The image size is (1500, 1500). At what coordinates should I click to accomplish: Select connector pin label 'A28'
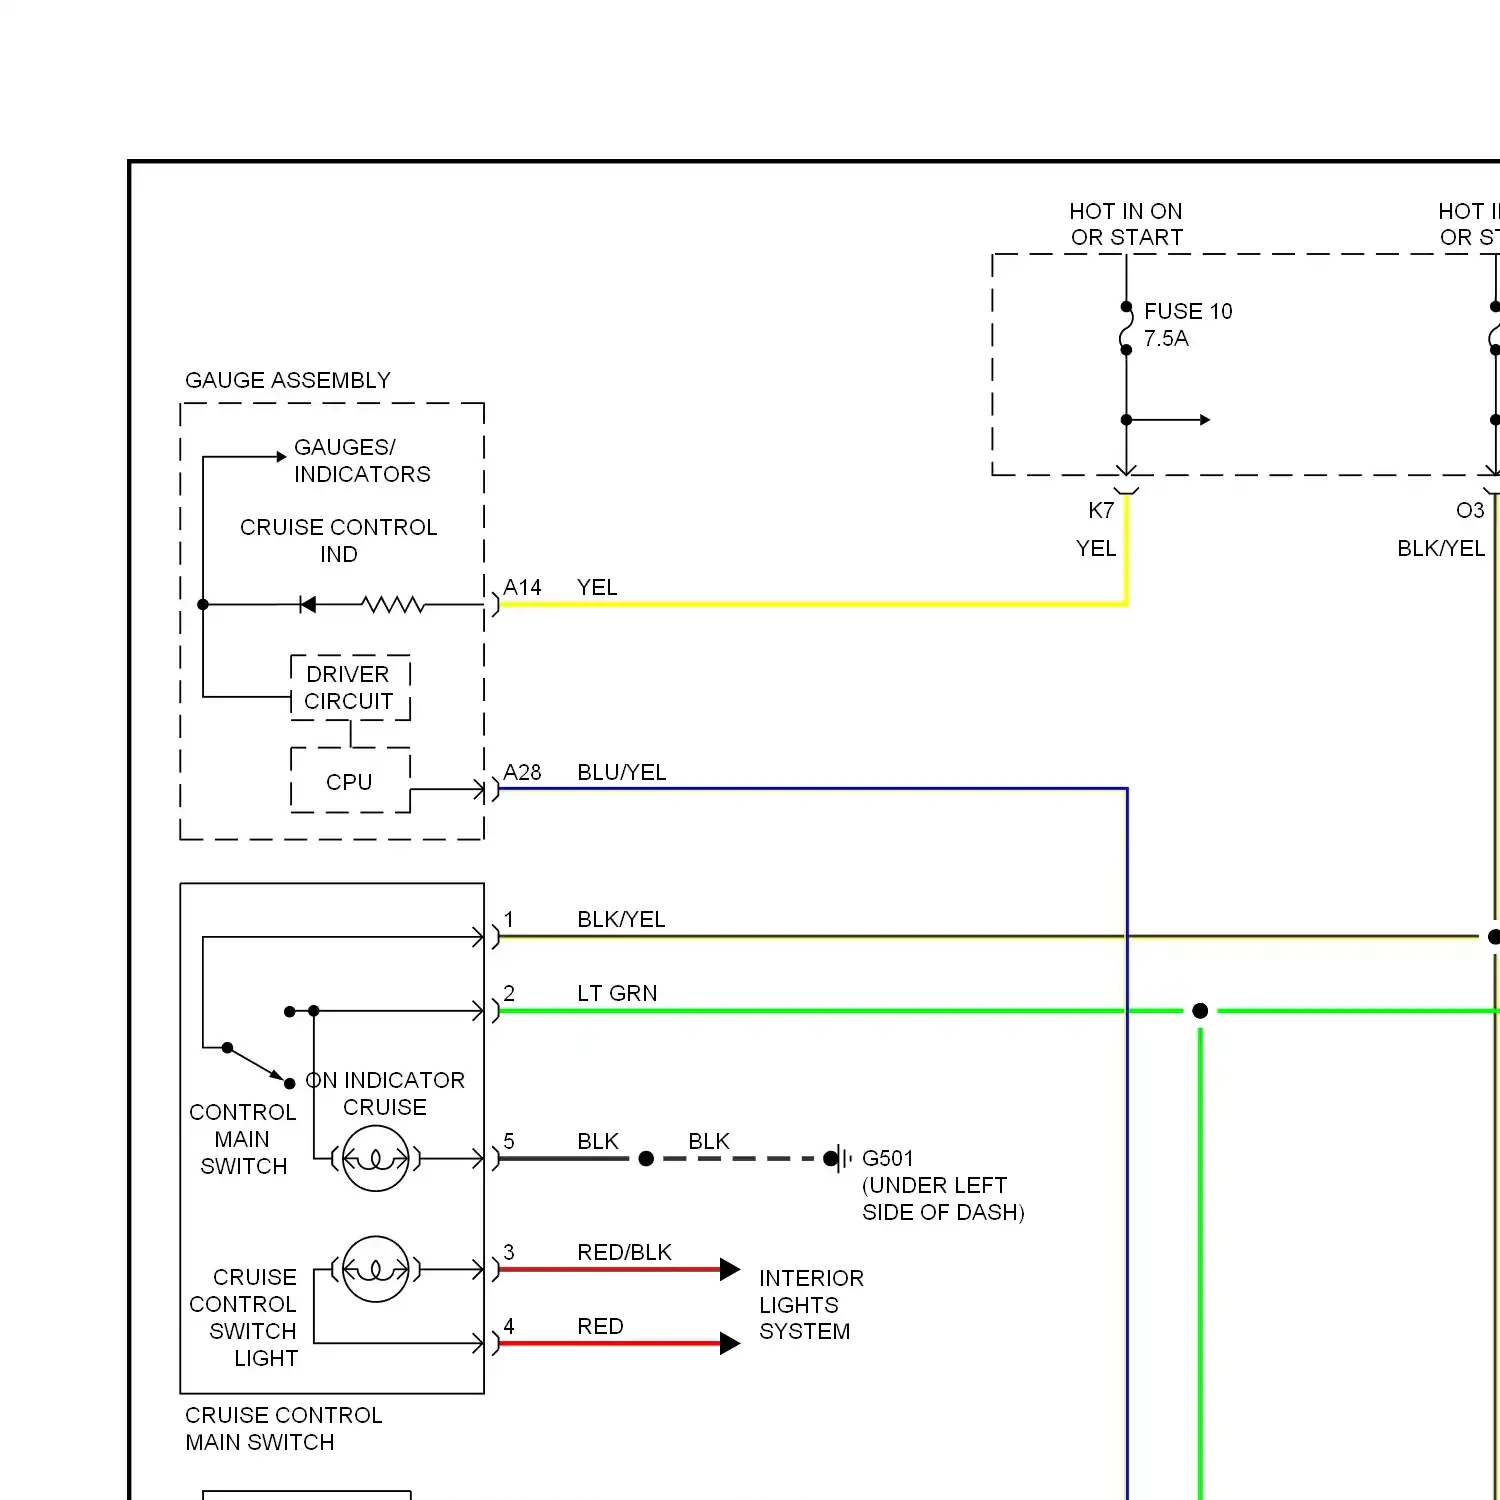pos(522,772)
